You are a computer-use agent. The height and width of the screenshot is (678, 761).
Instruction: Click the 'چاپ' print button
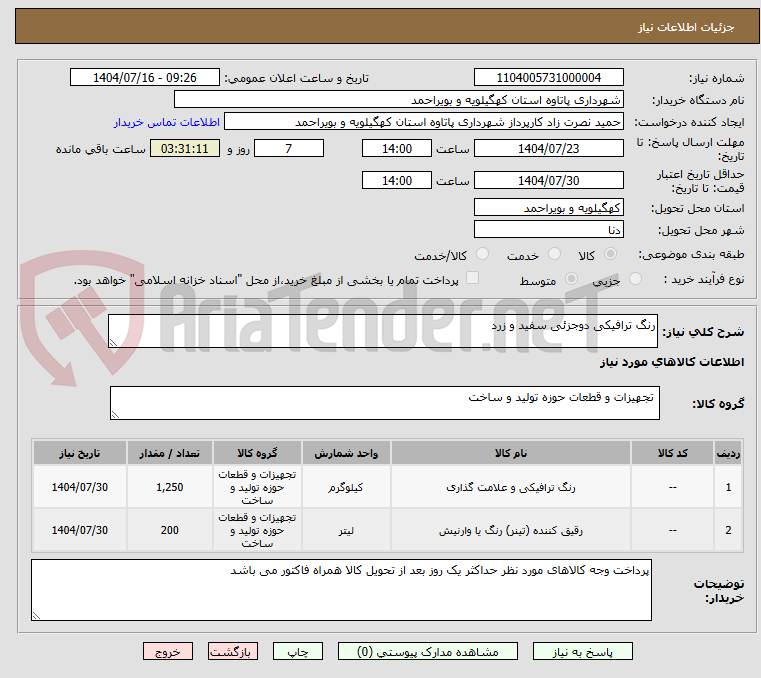(298, 651)
